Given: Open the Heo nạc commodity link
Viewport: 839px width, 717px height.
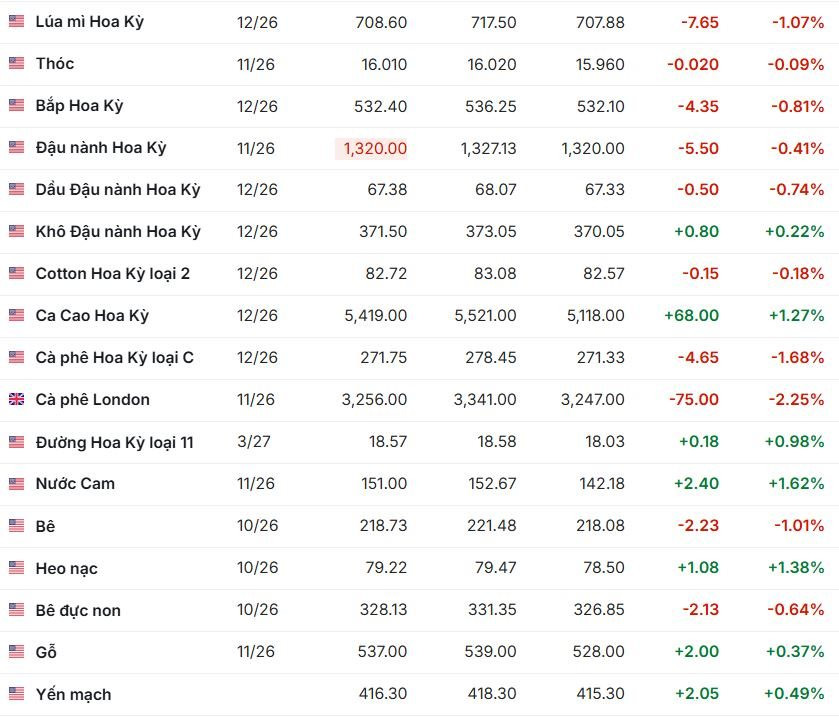Looking at the screenshot, I should click(x=67, y=568).
